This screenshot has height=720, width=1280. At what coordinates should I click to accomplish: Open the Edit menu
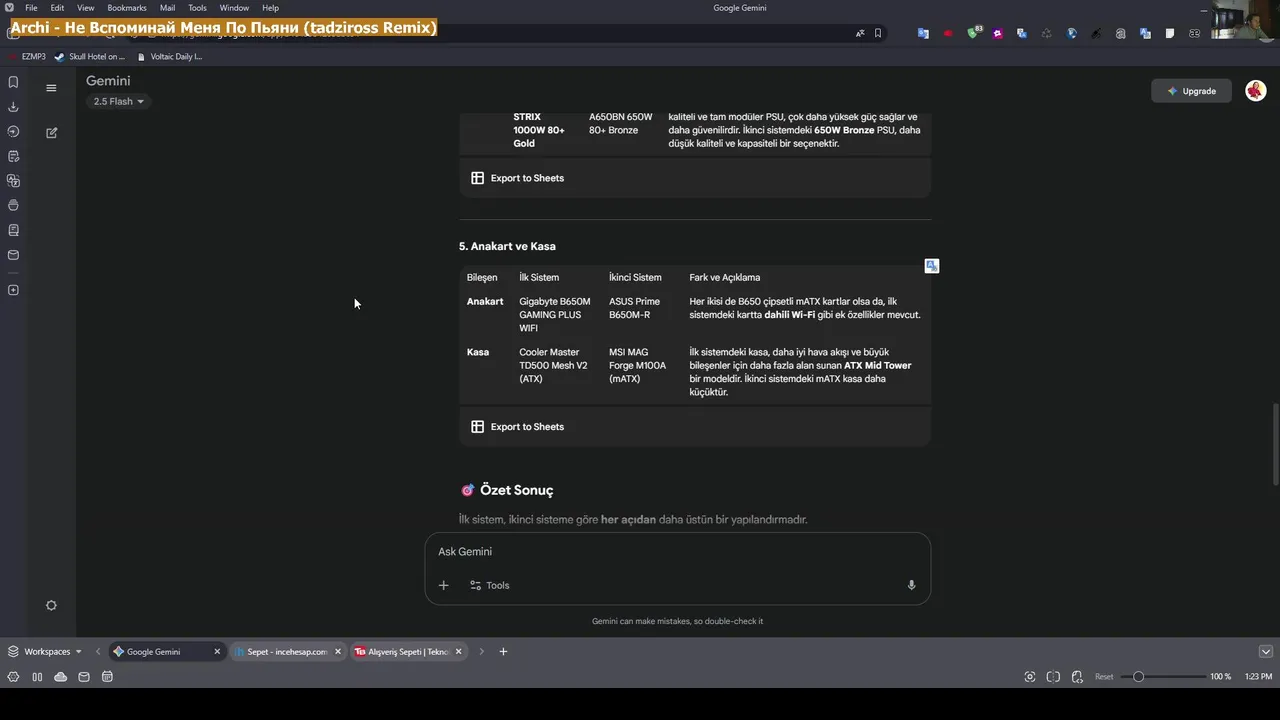57,8
